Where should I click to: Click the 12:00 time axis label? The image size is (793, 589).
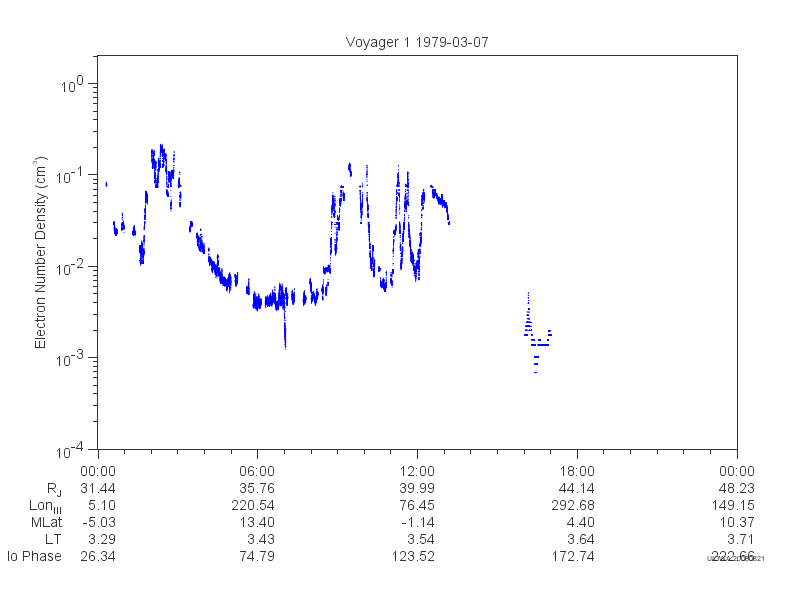tap(417, 471)
